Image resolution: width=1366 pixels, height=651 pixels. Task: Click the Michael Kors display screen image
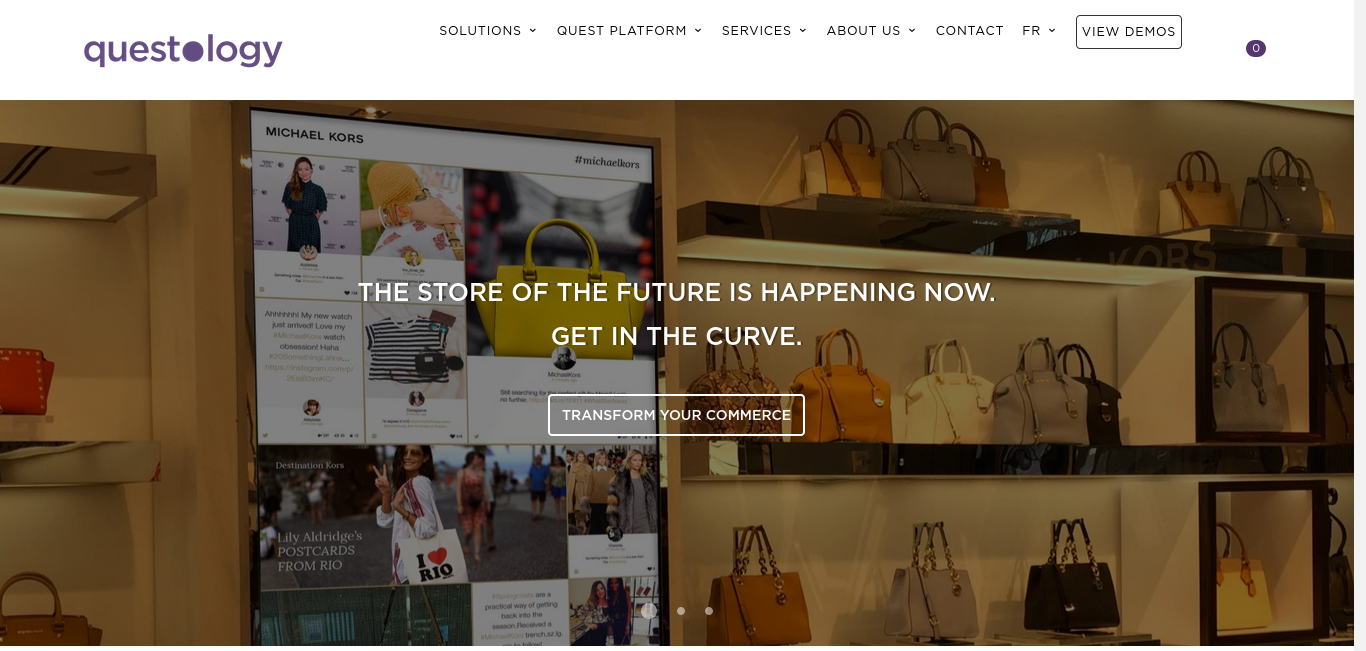click(x=456, y=380)
